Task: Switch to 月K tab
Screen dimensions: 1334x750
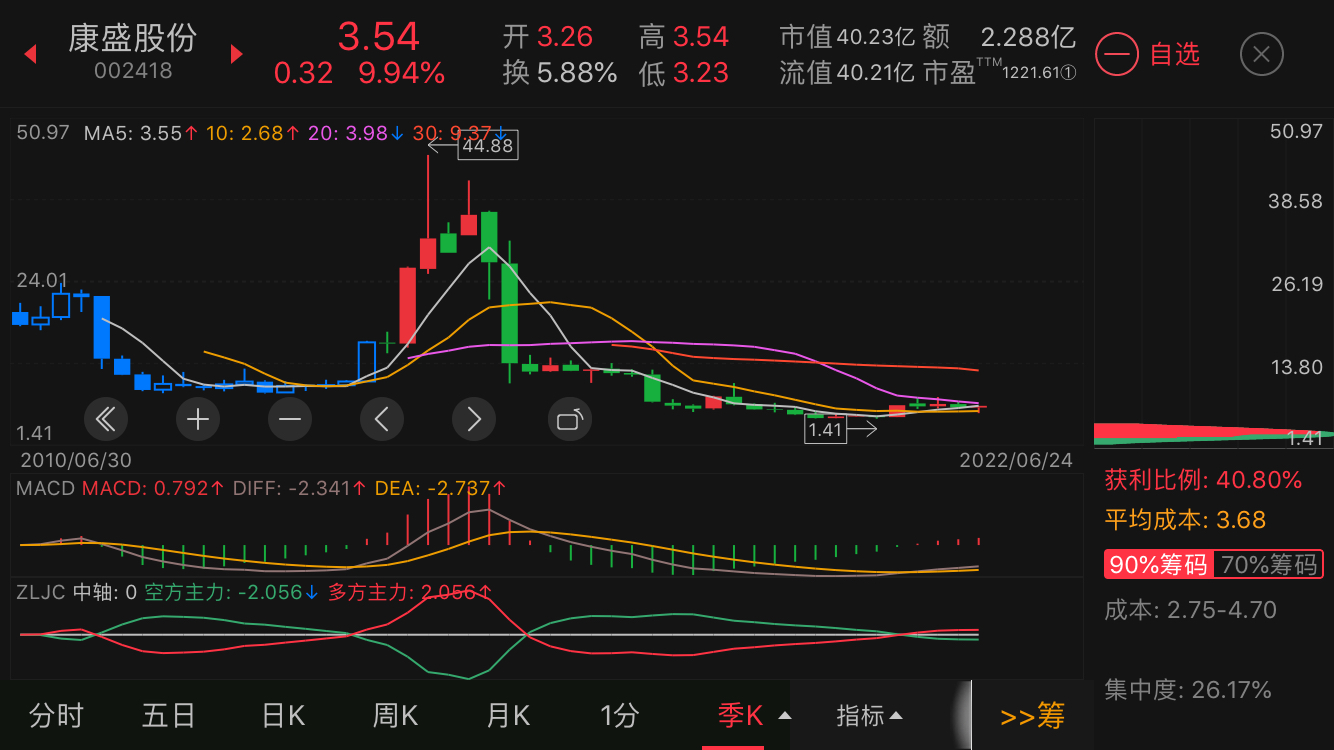Action: pyautogui.click(x=508, y=715)
